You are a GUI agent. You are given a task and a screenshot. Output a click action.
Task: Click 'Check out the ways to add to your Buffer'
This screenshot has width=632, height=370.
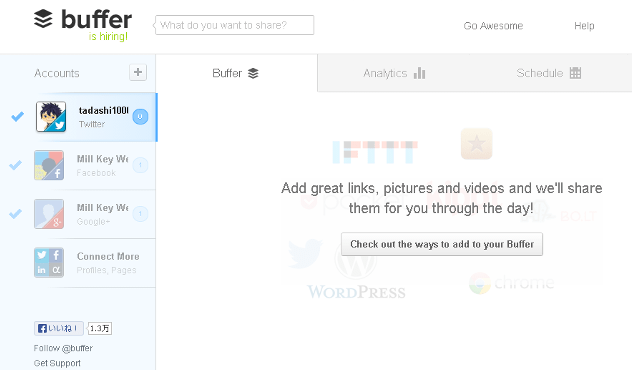[x=442, y=244]
